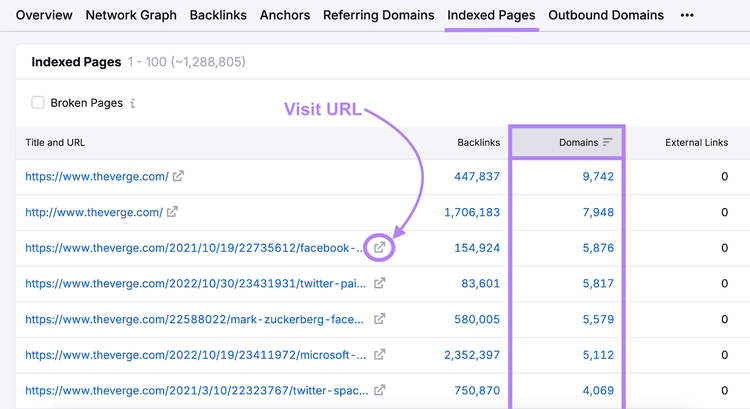Click the External Links column header
The image size is (750, 409).
[x=696, y=143]
